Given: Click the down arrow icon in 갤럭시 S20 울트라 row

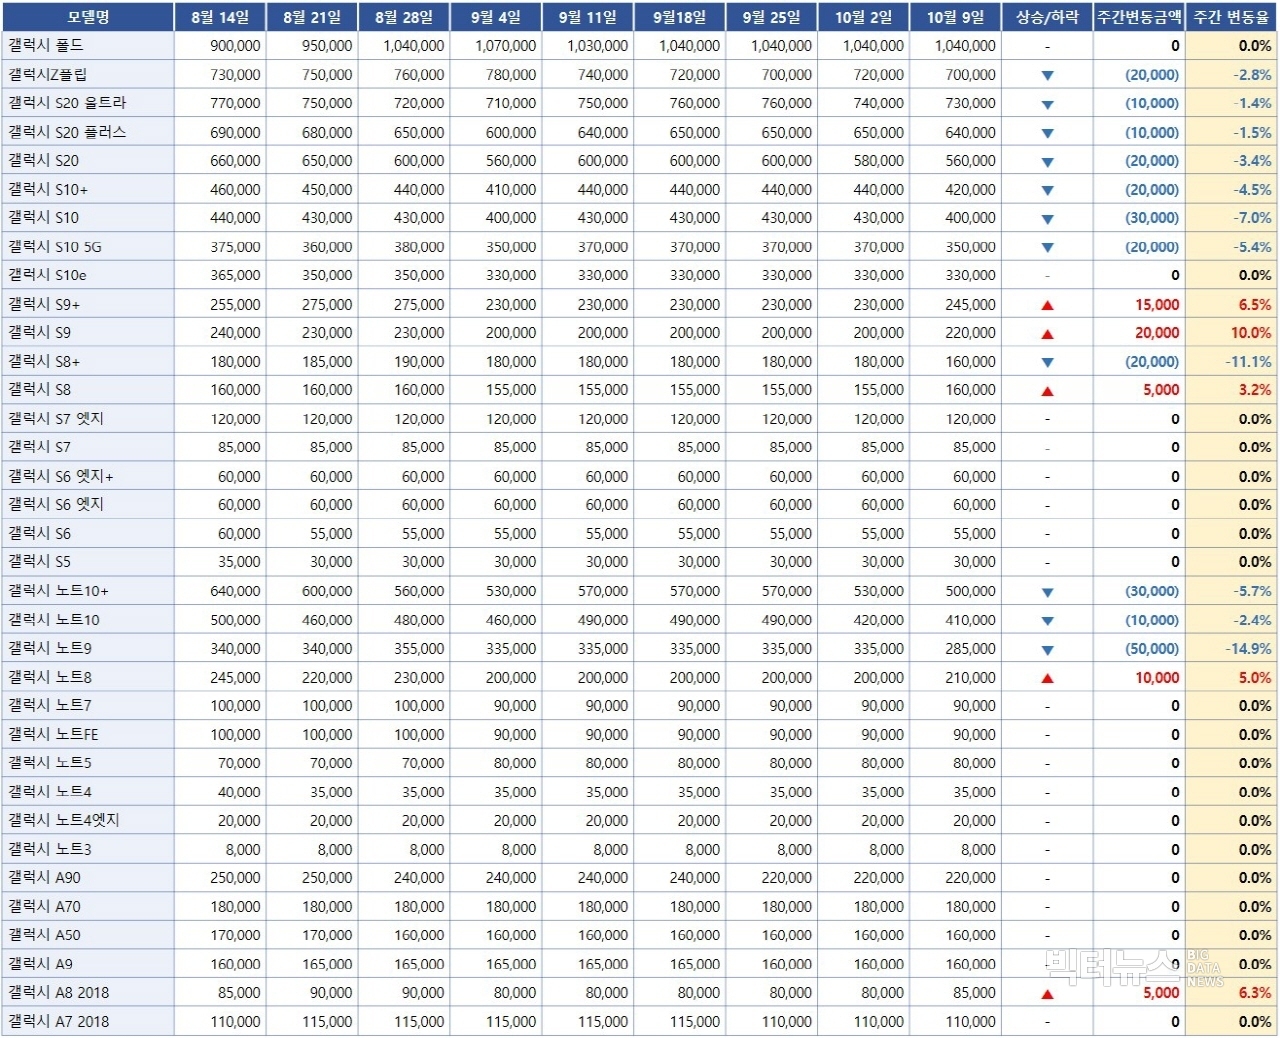Looking at the screenshot, I should [1047, 105].
